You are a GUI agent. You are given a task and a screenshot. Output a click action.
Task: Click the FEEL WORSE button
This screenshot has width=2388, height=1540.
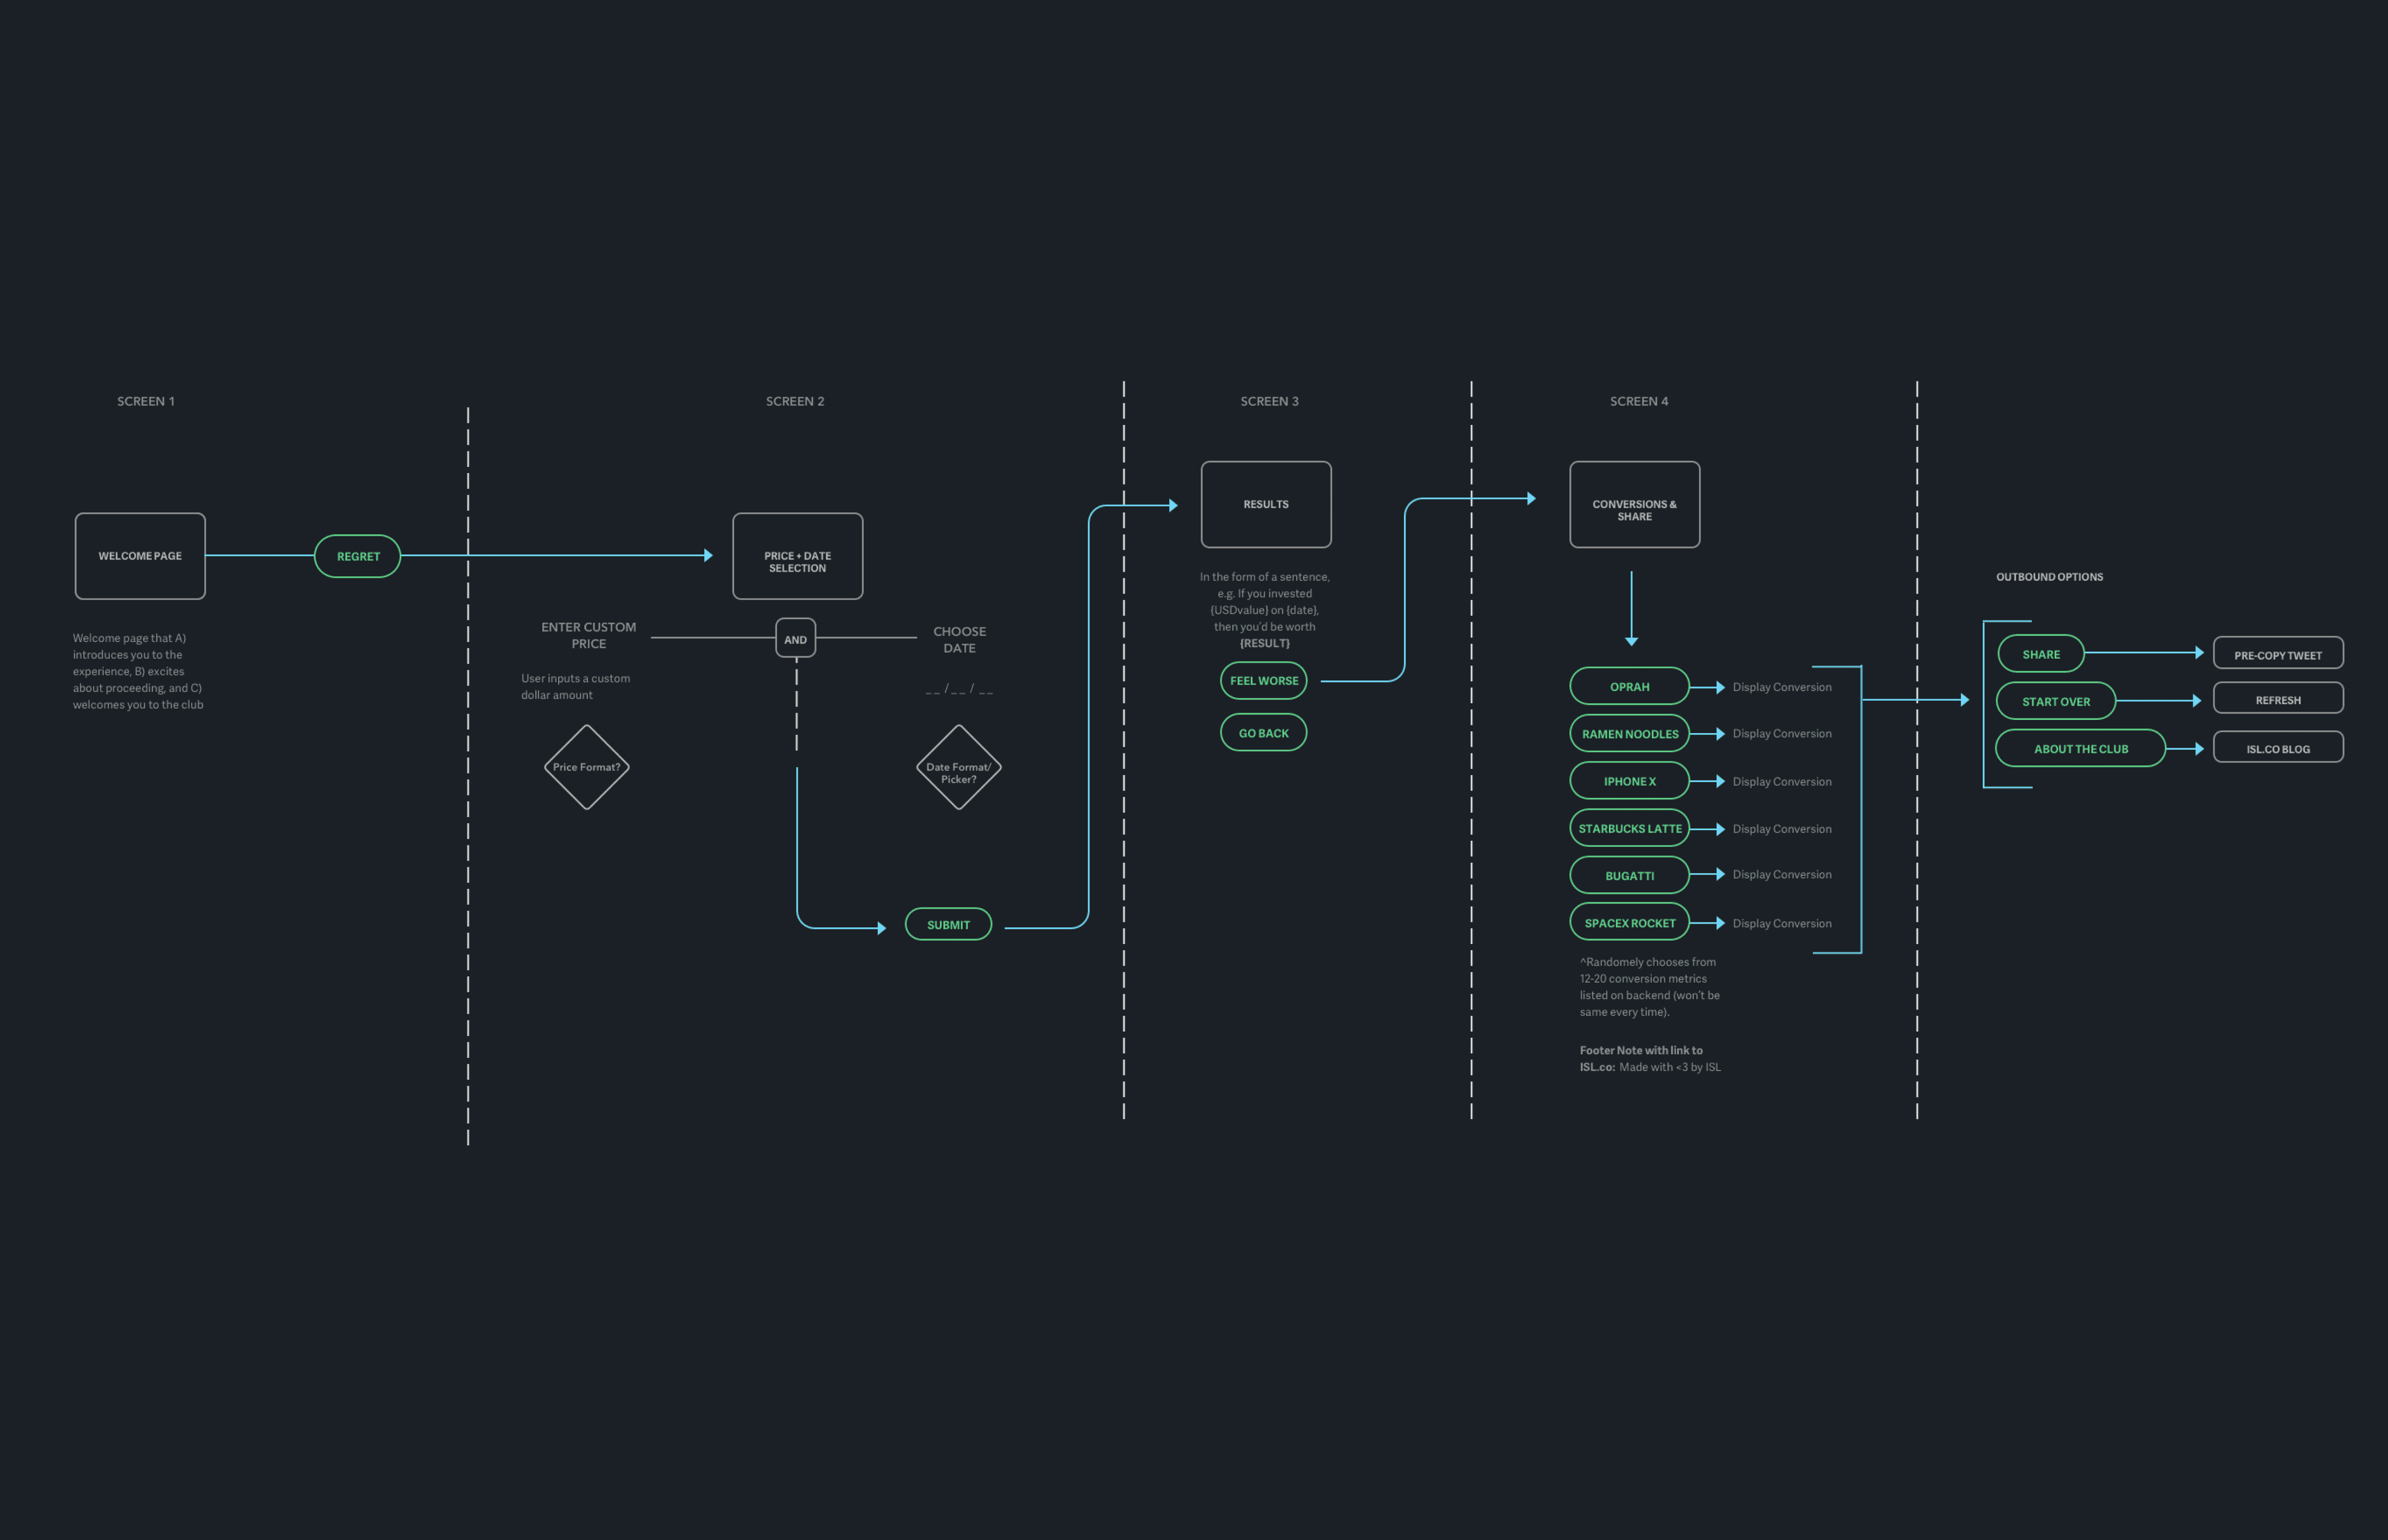(1263, 680)
